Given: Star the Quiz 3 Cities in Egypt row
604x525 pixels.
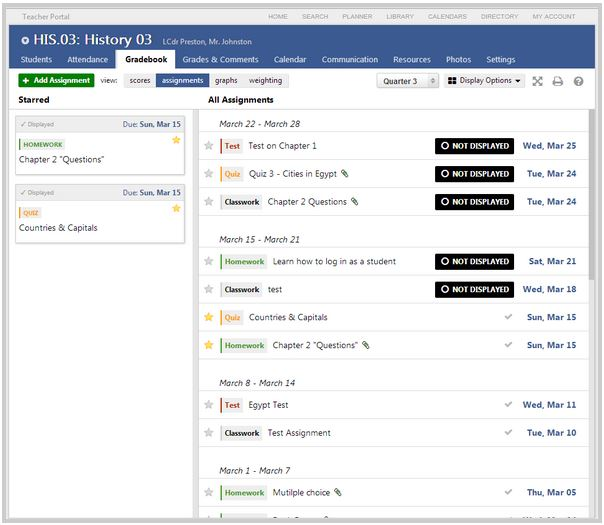Looking at the screenshot, I should point(209,174).
